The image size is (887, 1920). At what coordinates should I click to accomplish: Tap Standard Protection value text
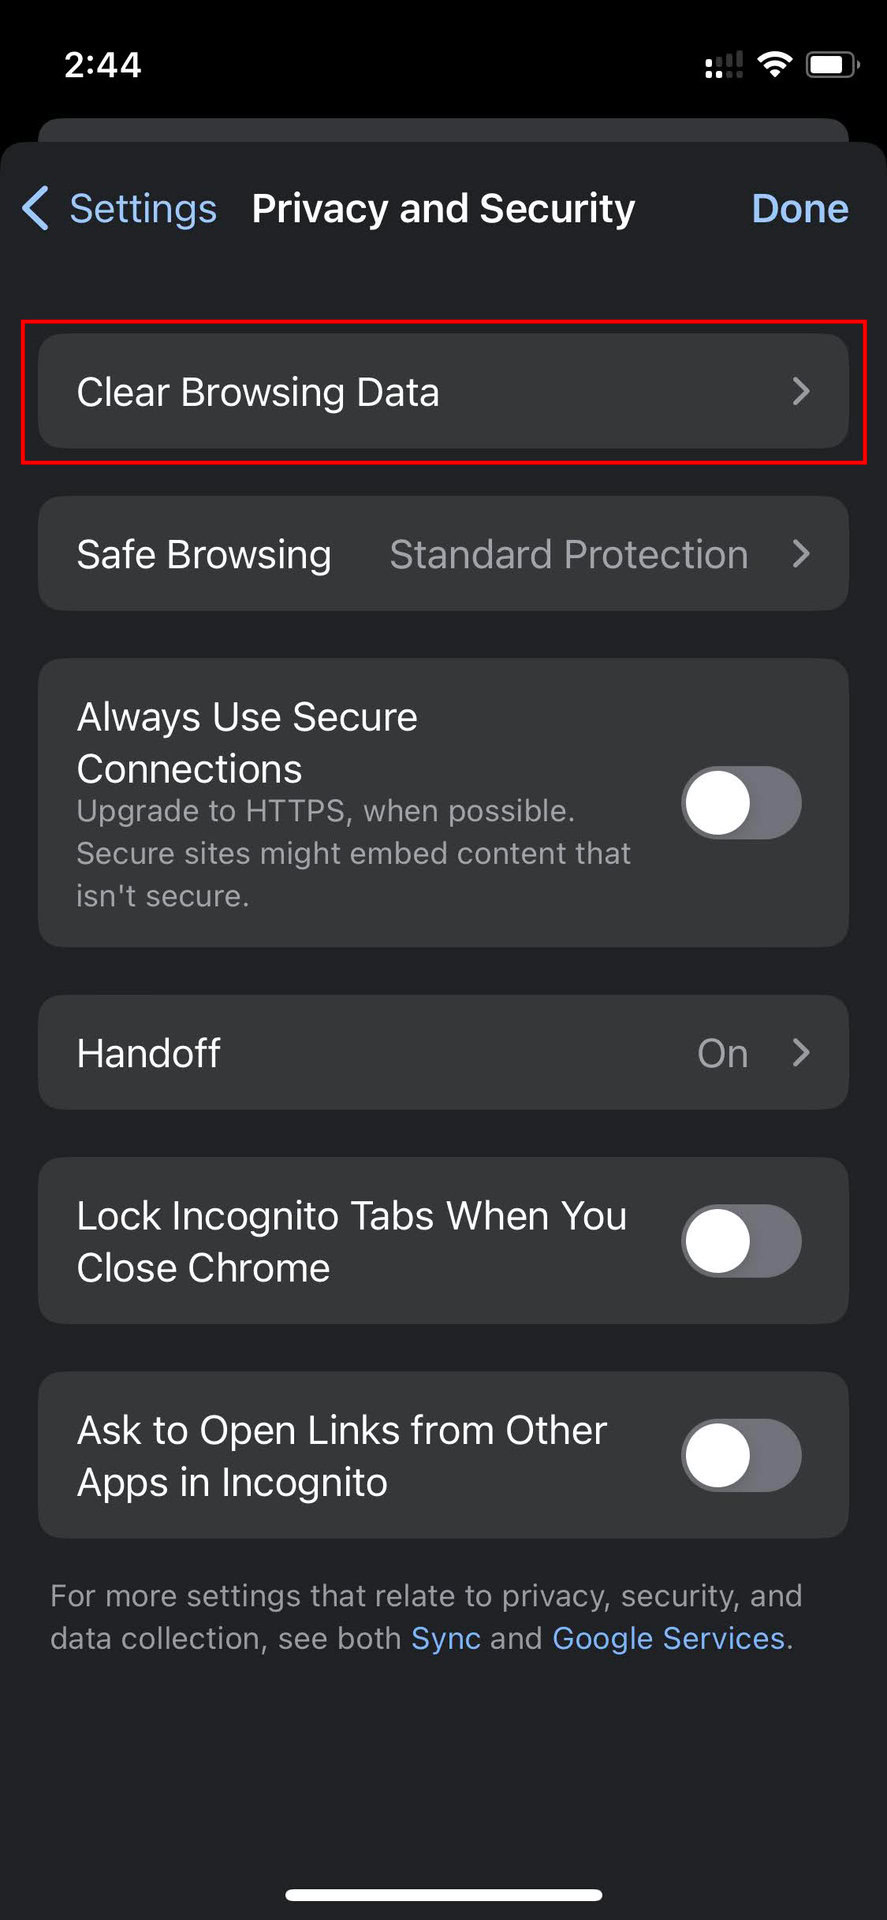pyautogui.click(x=568, y=554)
